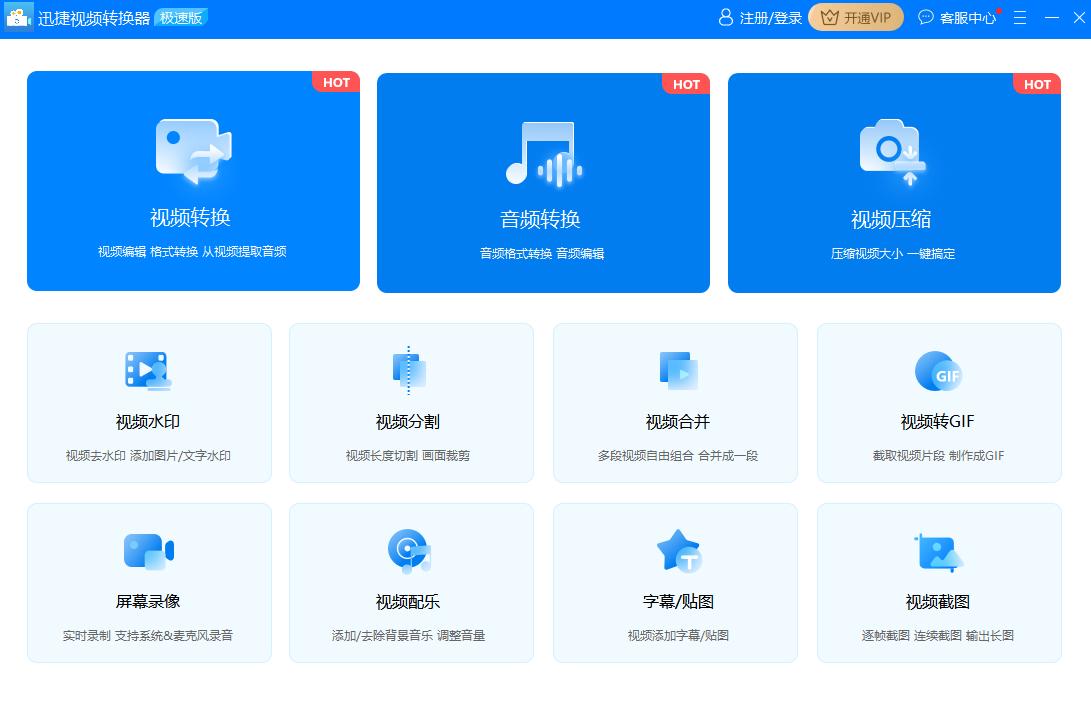
Task: Open the 注册/登录 login page
Action: 770,18
